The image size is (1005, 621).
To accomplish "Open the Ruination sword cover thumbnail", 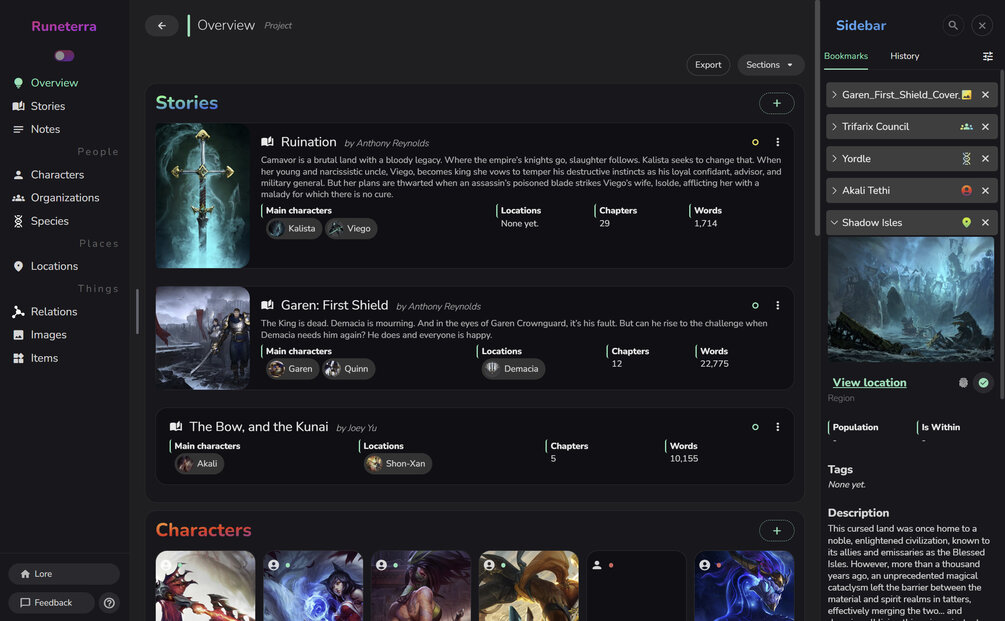I will 203,195.
